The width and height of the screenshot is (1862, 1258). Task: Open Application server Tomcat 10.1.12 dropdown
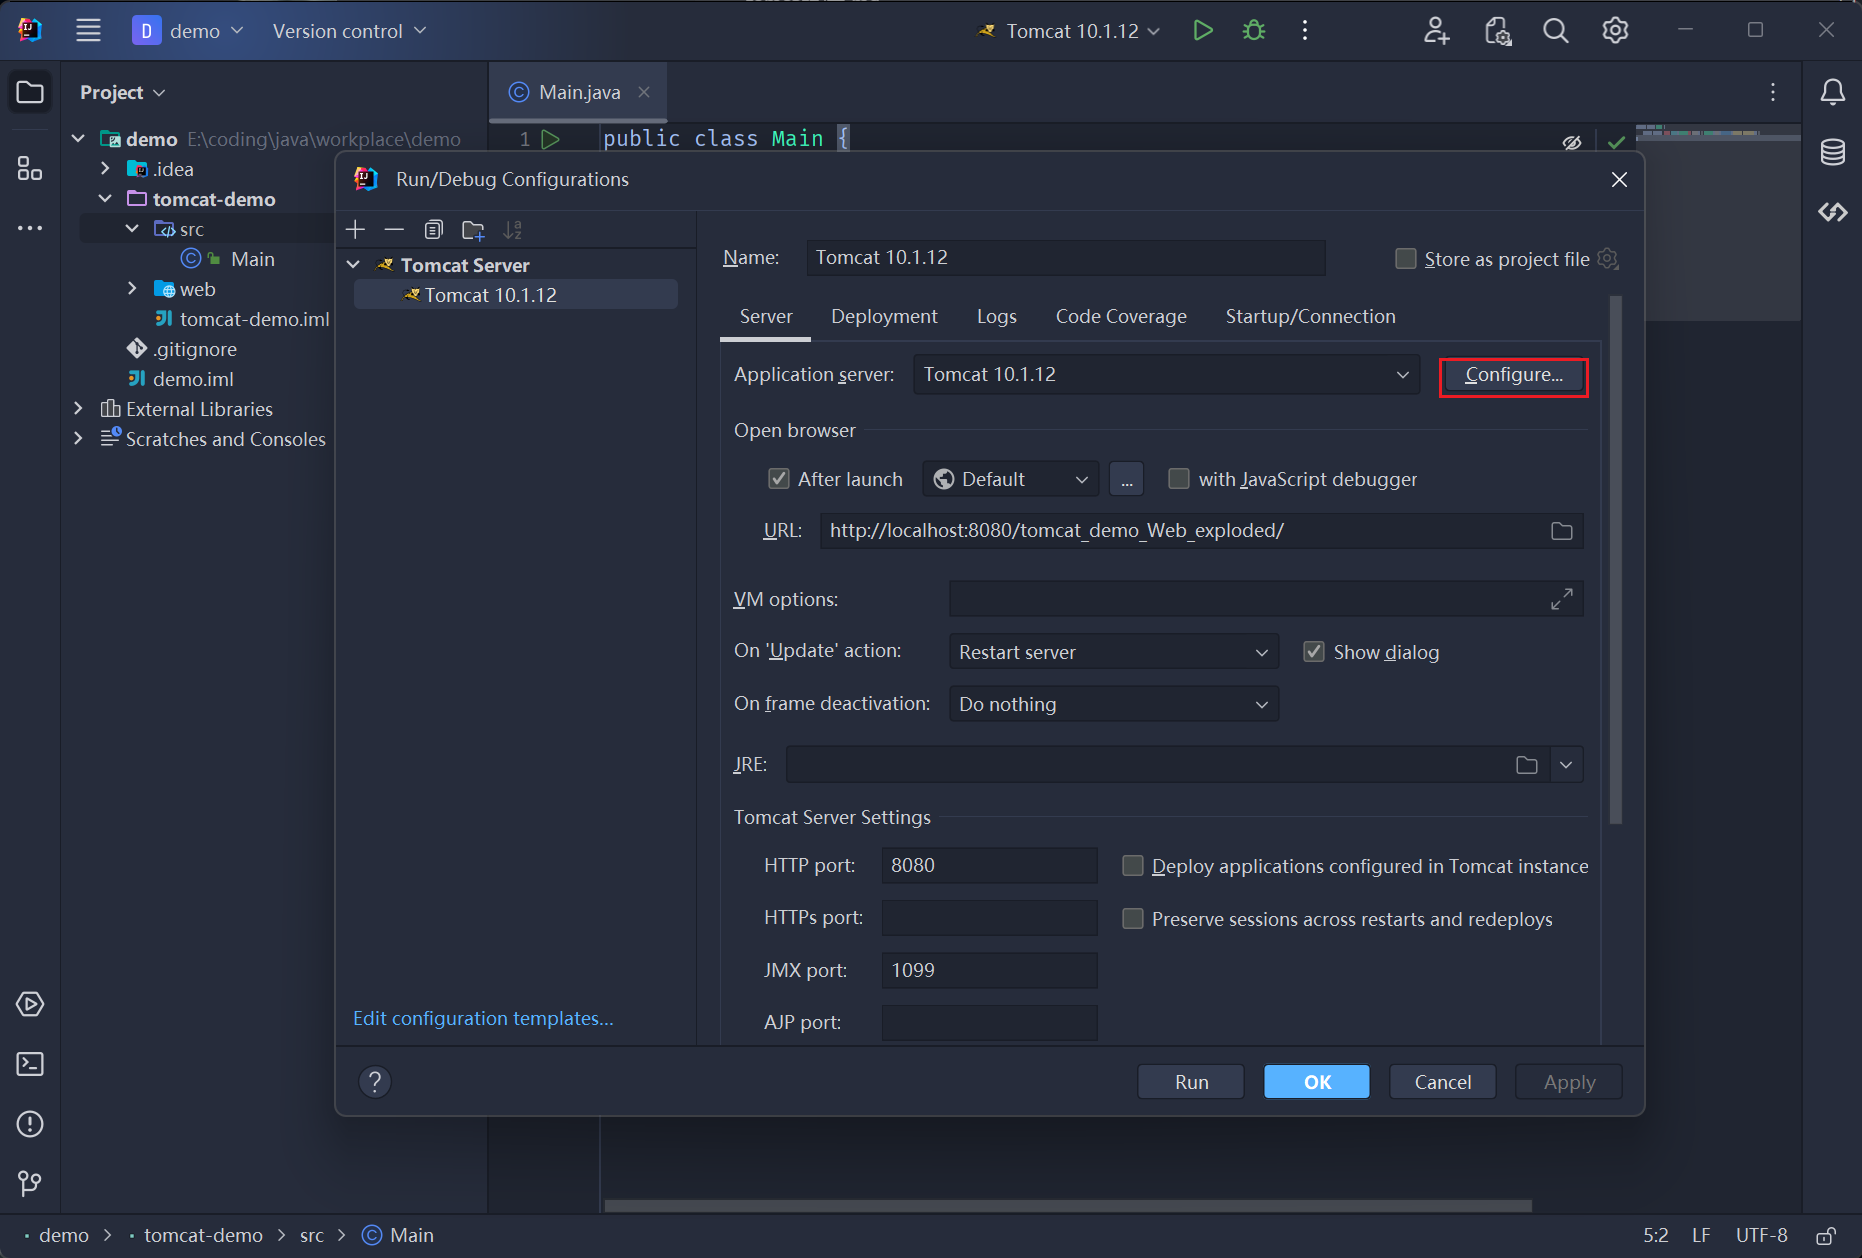pos(1166,375)
